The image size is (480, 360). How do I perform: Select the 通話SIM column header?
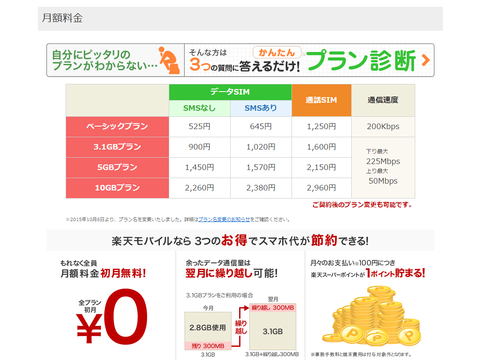tap(321, 100)
